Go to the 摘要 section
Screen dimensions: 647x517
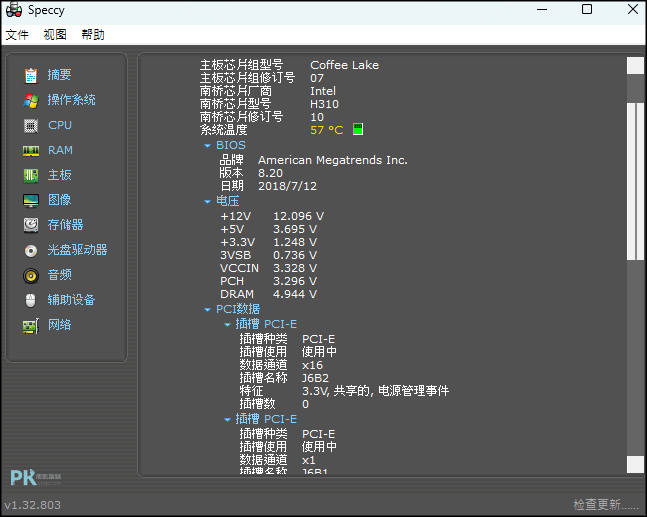pos(59,75)
